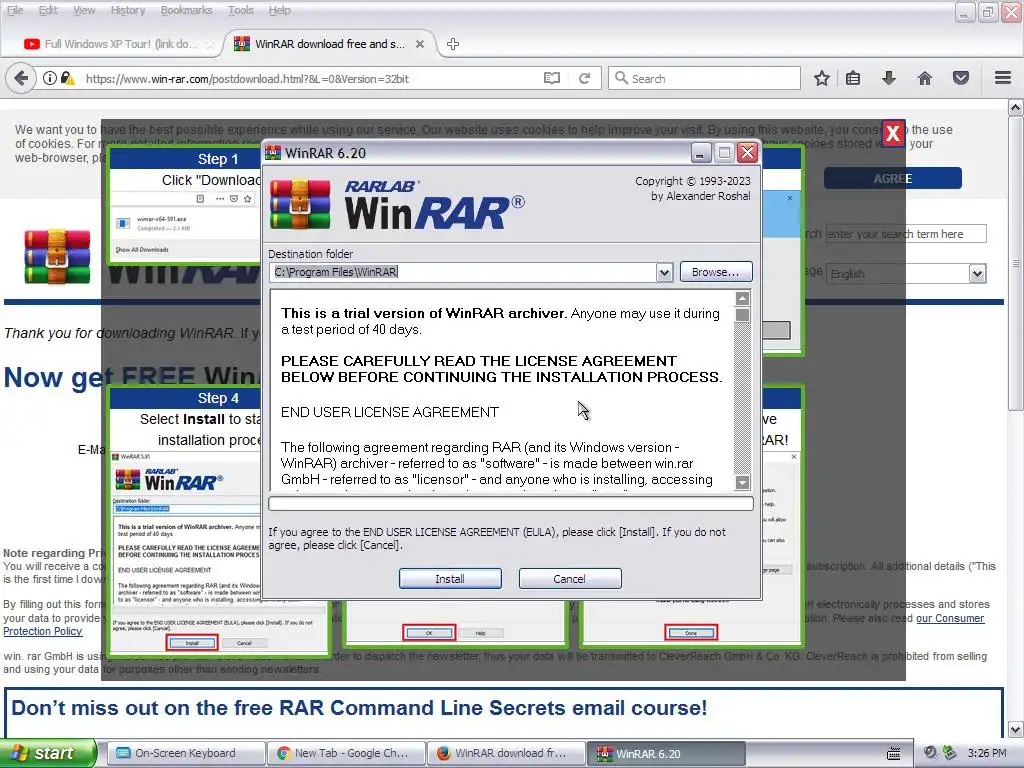Image resolution: width=1024 pixels, height=768 pixels.
Task: Click the Firefox Search box
Action: (704, 78)
